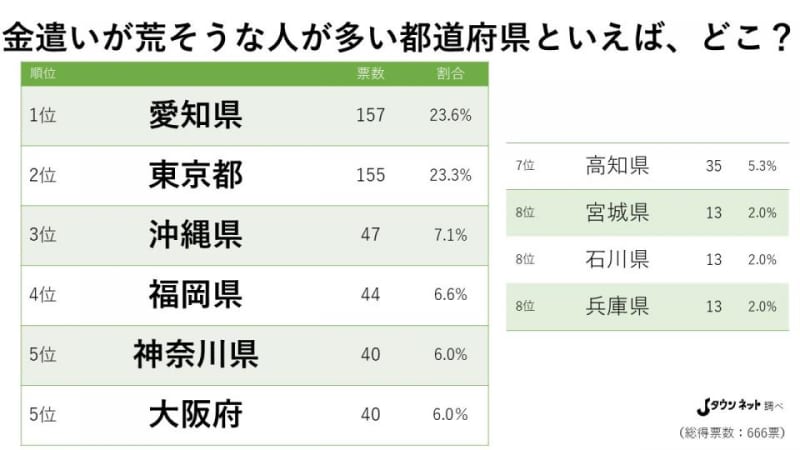Select the 神奈川県 entry
800x450 pixels.
point(255,355)
